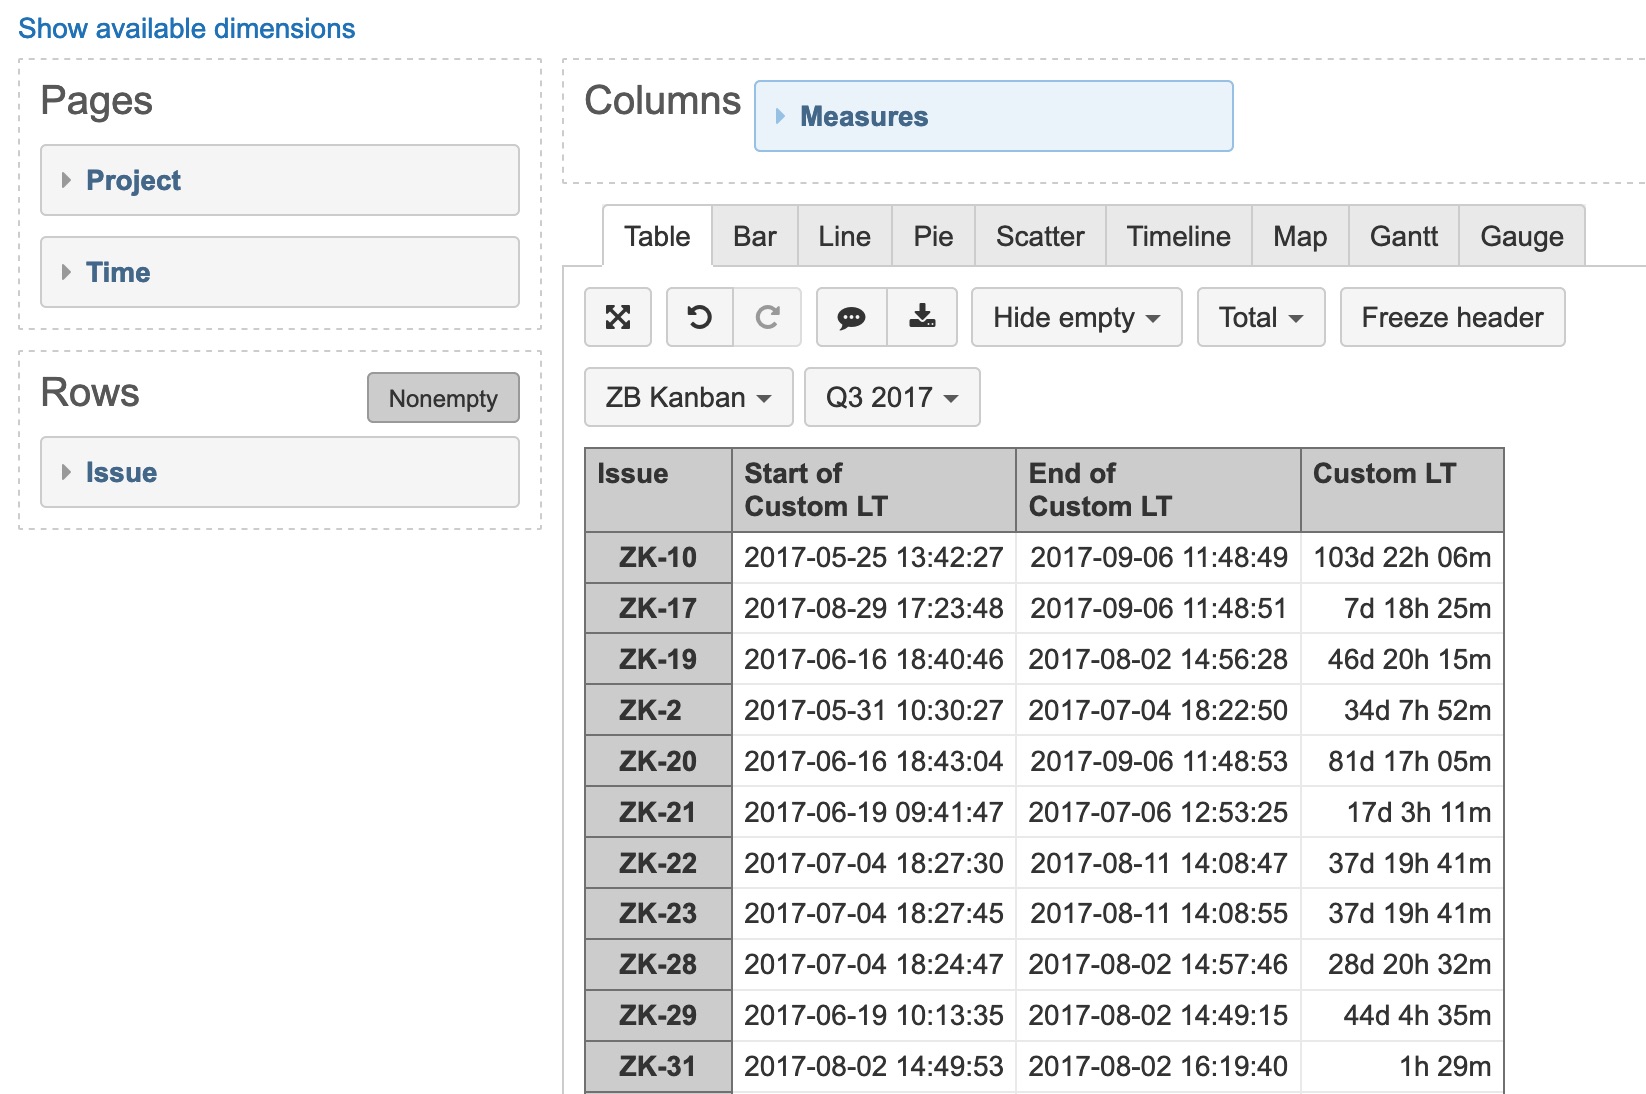Select the ZK-19 issue row header

(658, 659)
